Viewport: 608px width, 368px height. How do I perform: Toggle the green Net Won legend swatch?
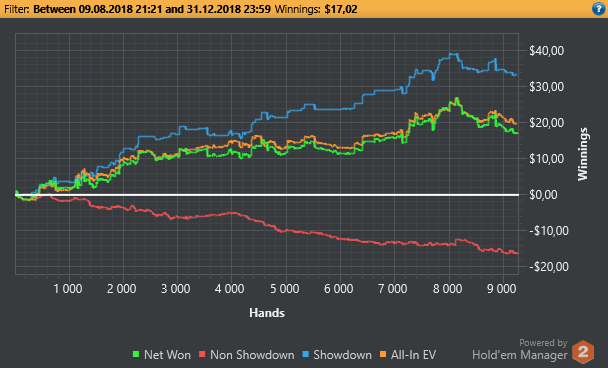point(136,354)
